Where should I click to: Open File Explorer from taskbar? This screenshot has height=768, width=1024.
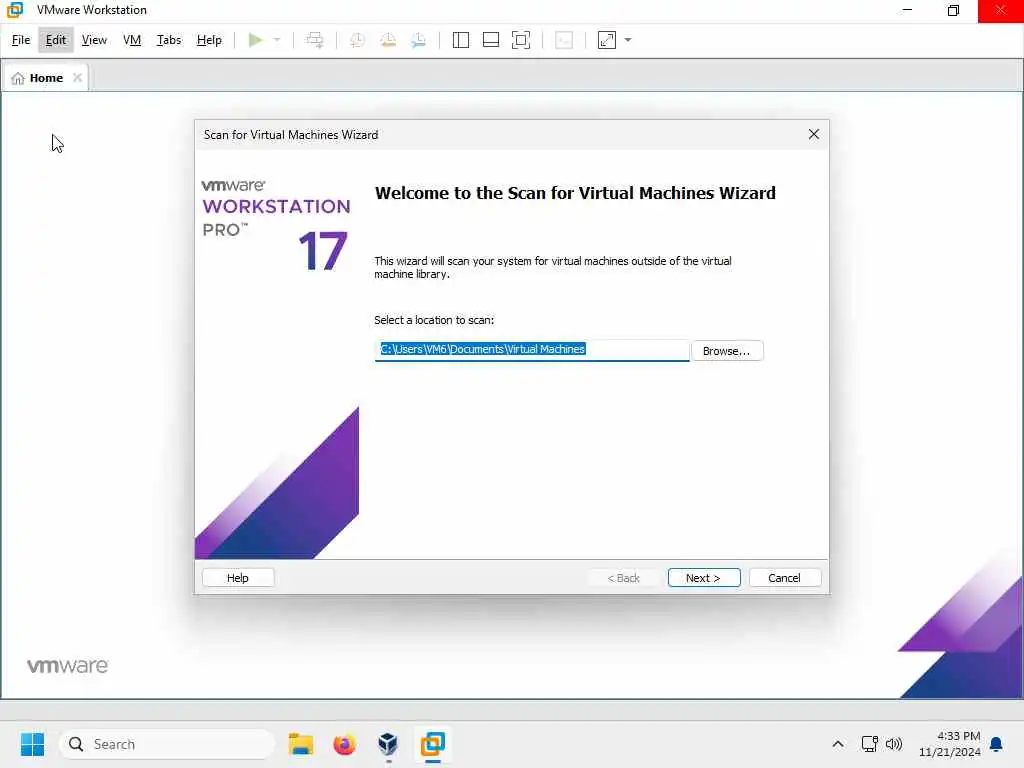300,744
